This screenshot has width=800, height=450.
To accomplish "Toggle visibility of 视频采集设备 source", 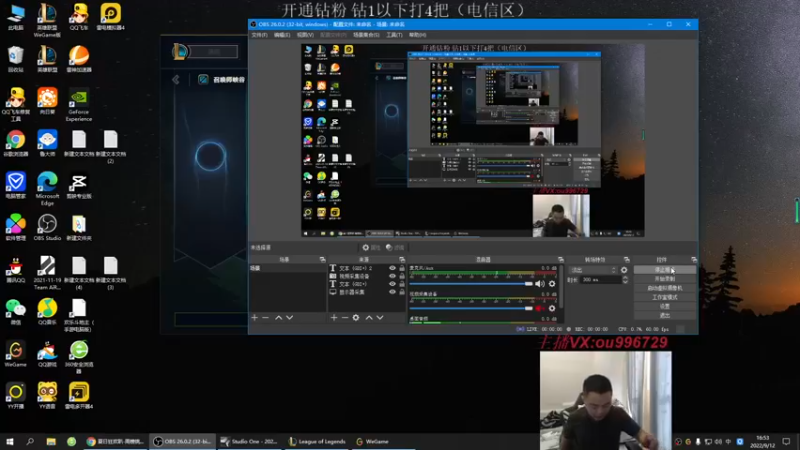I will tap(392, 276).
